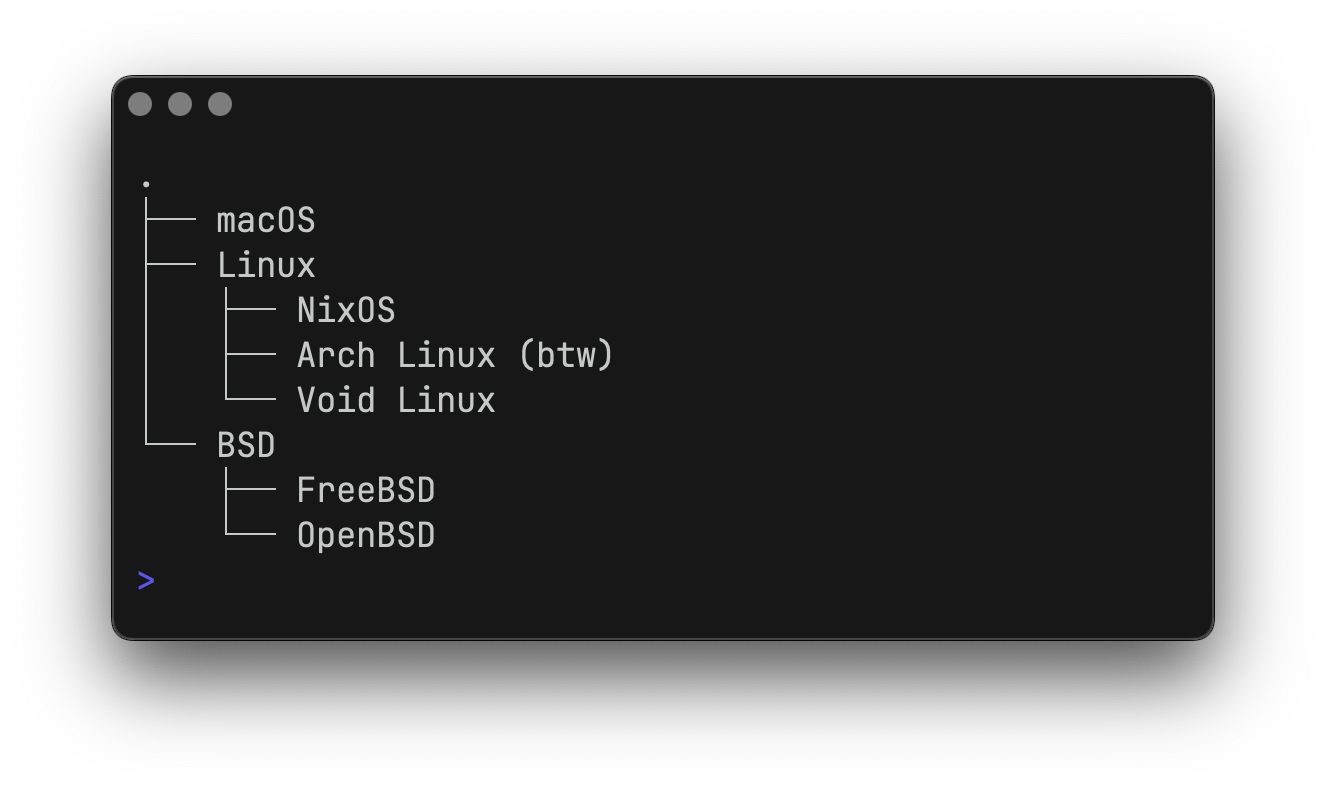Click the NixOS entry text
The image size is (1326, 788).
[346, 310]
